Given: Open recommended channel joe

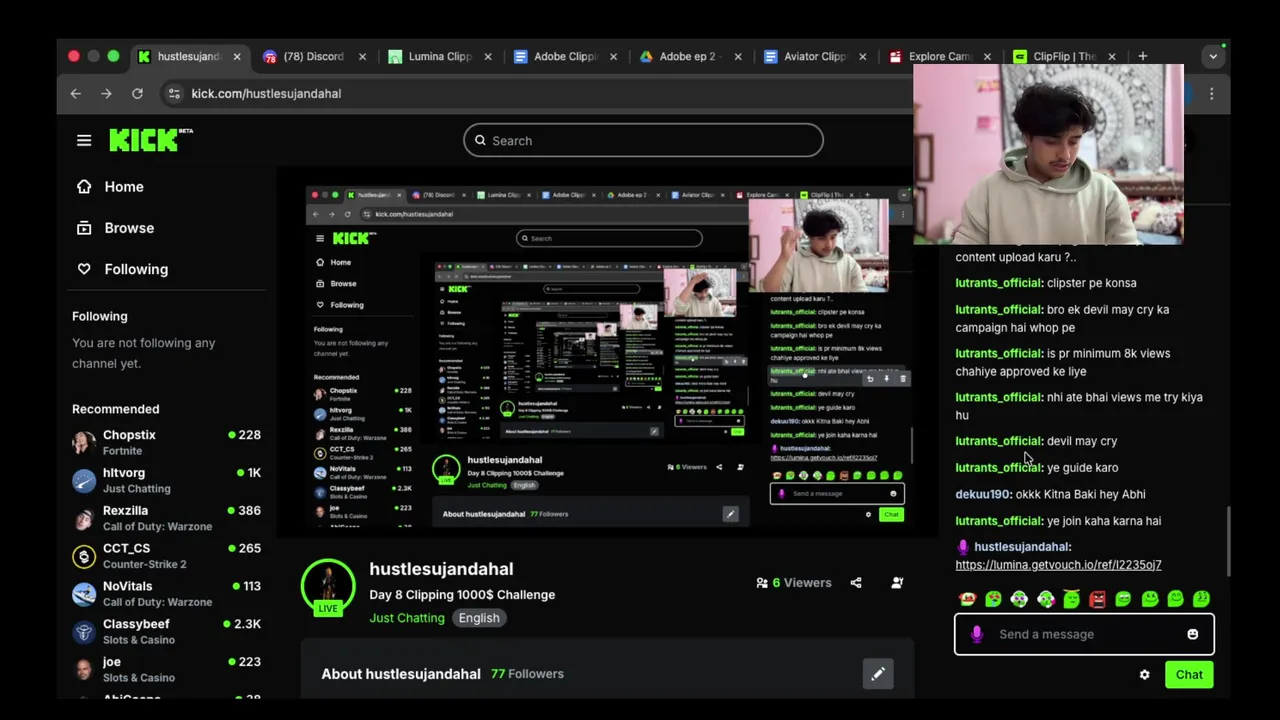Looking at the screenshot, I should coord(167,669).
